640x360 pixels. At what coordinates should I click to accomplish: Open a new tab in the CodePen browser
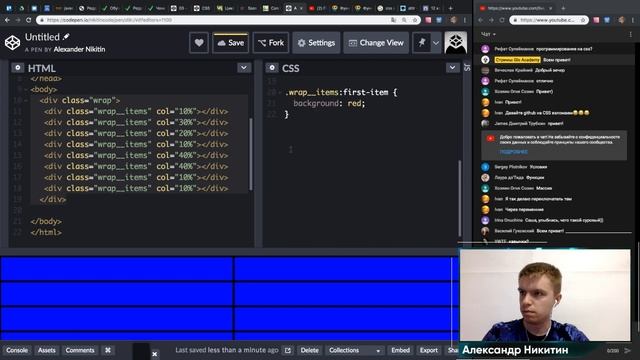tap(451, 8)
